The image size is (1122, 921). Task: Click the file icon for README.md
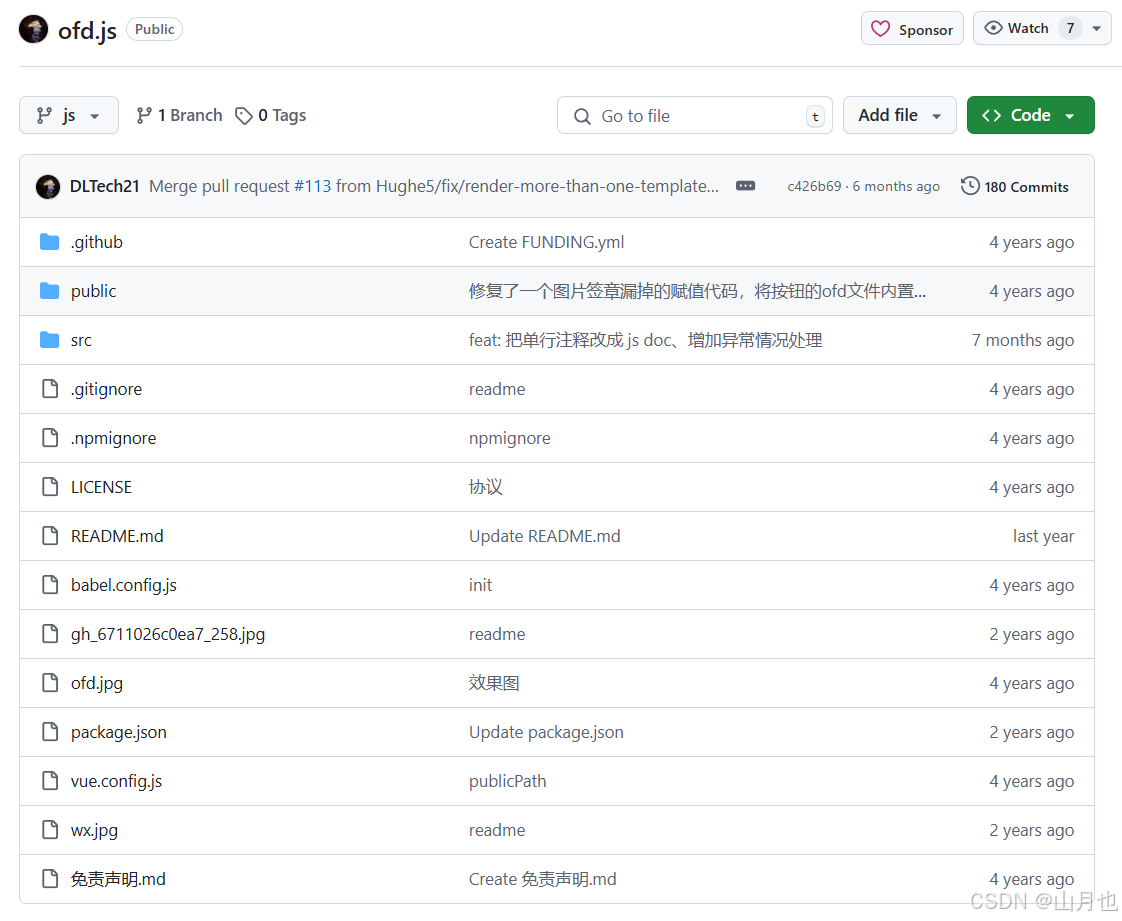[x=50, y=536]
